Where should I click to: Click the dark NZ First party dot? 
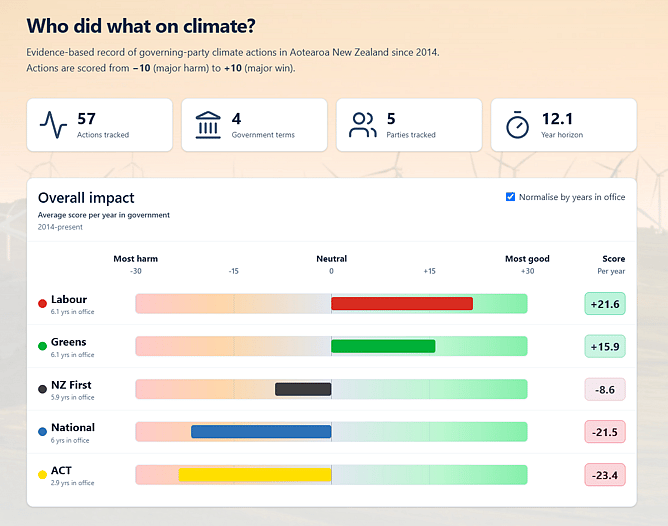click(42, 389)
